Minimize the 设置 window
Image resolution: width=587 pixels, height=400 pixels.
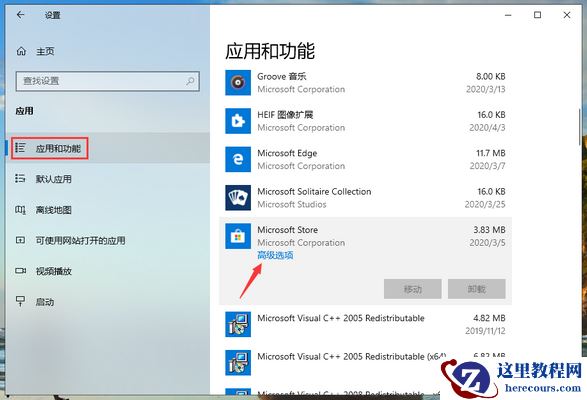[x=508, y=15]
